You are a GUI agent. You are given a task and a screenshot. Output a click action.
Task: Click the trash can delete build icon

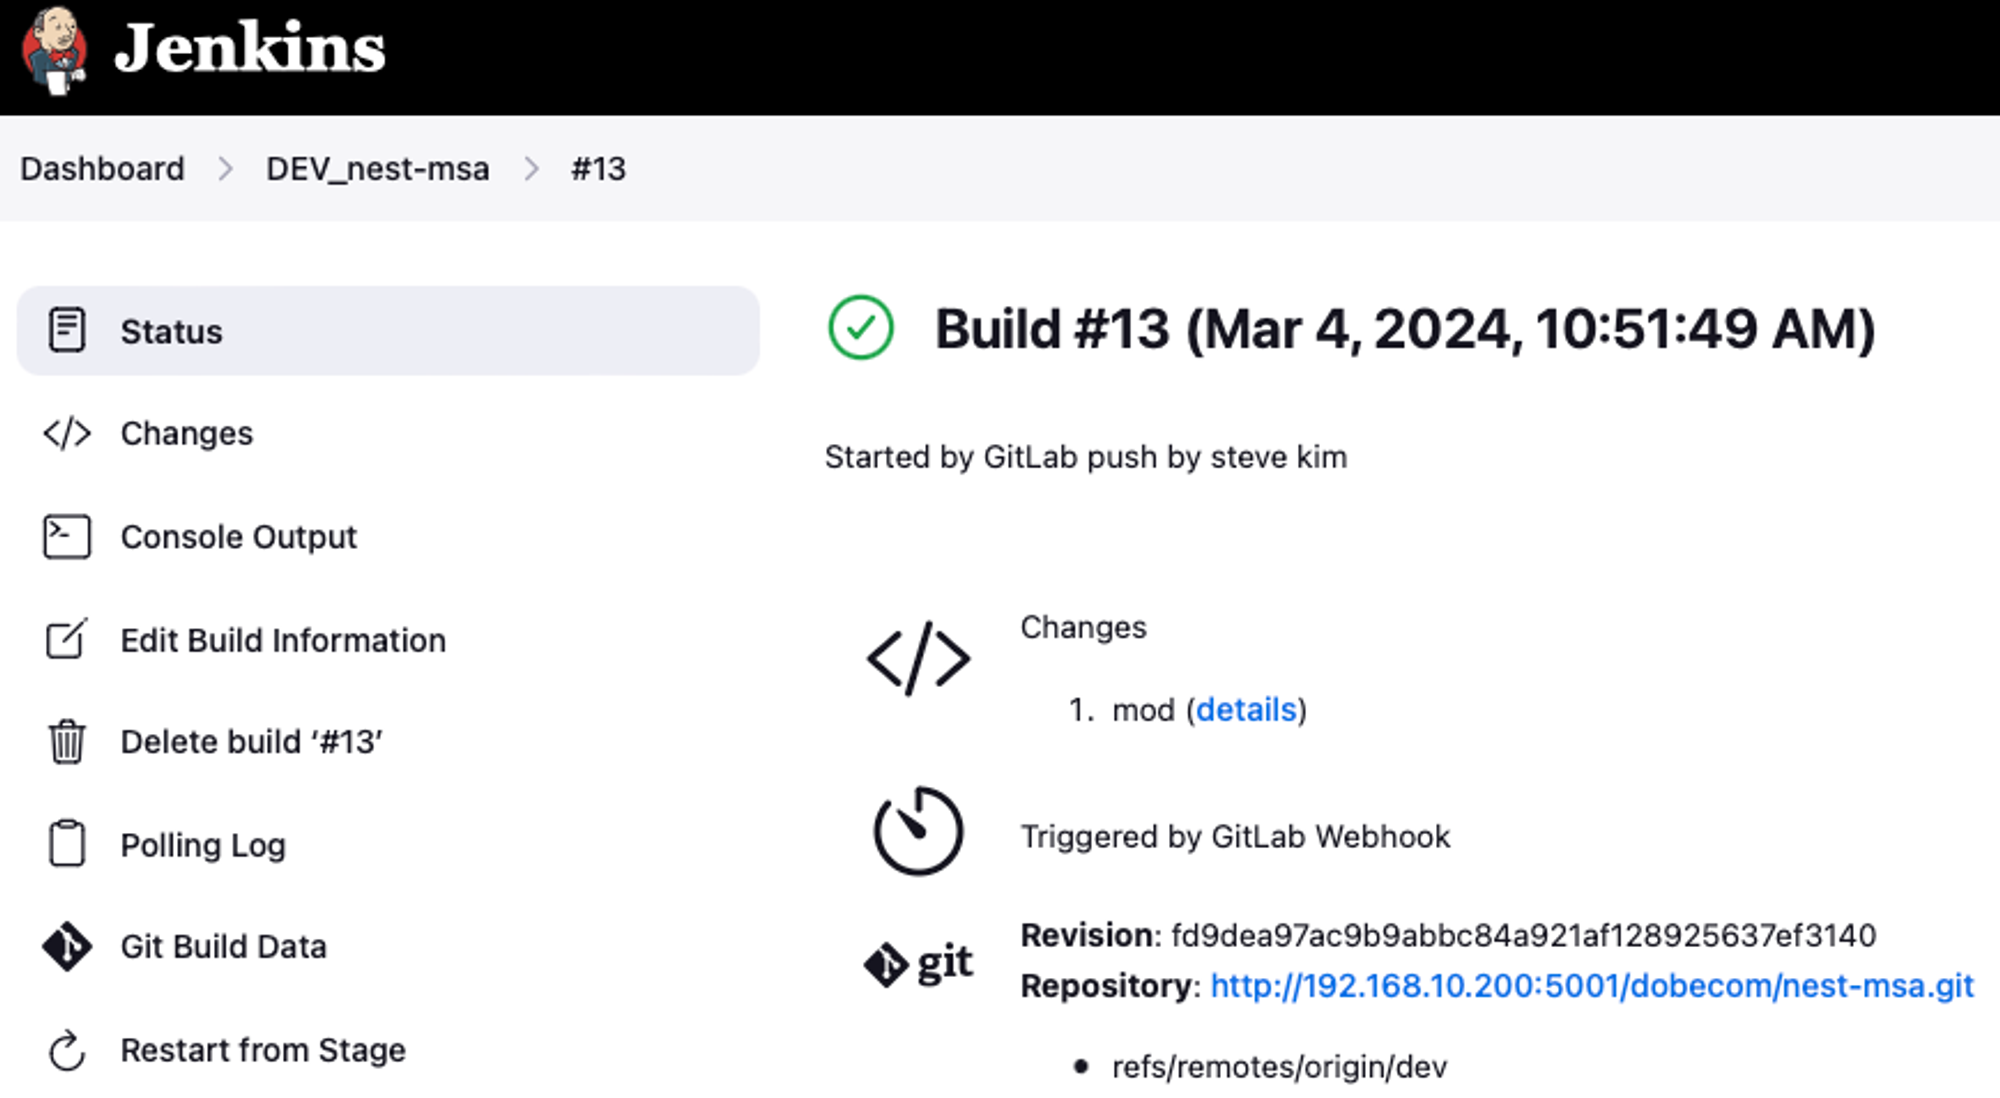[x=67, y=742]
